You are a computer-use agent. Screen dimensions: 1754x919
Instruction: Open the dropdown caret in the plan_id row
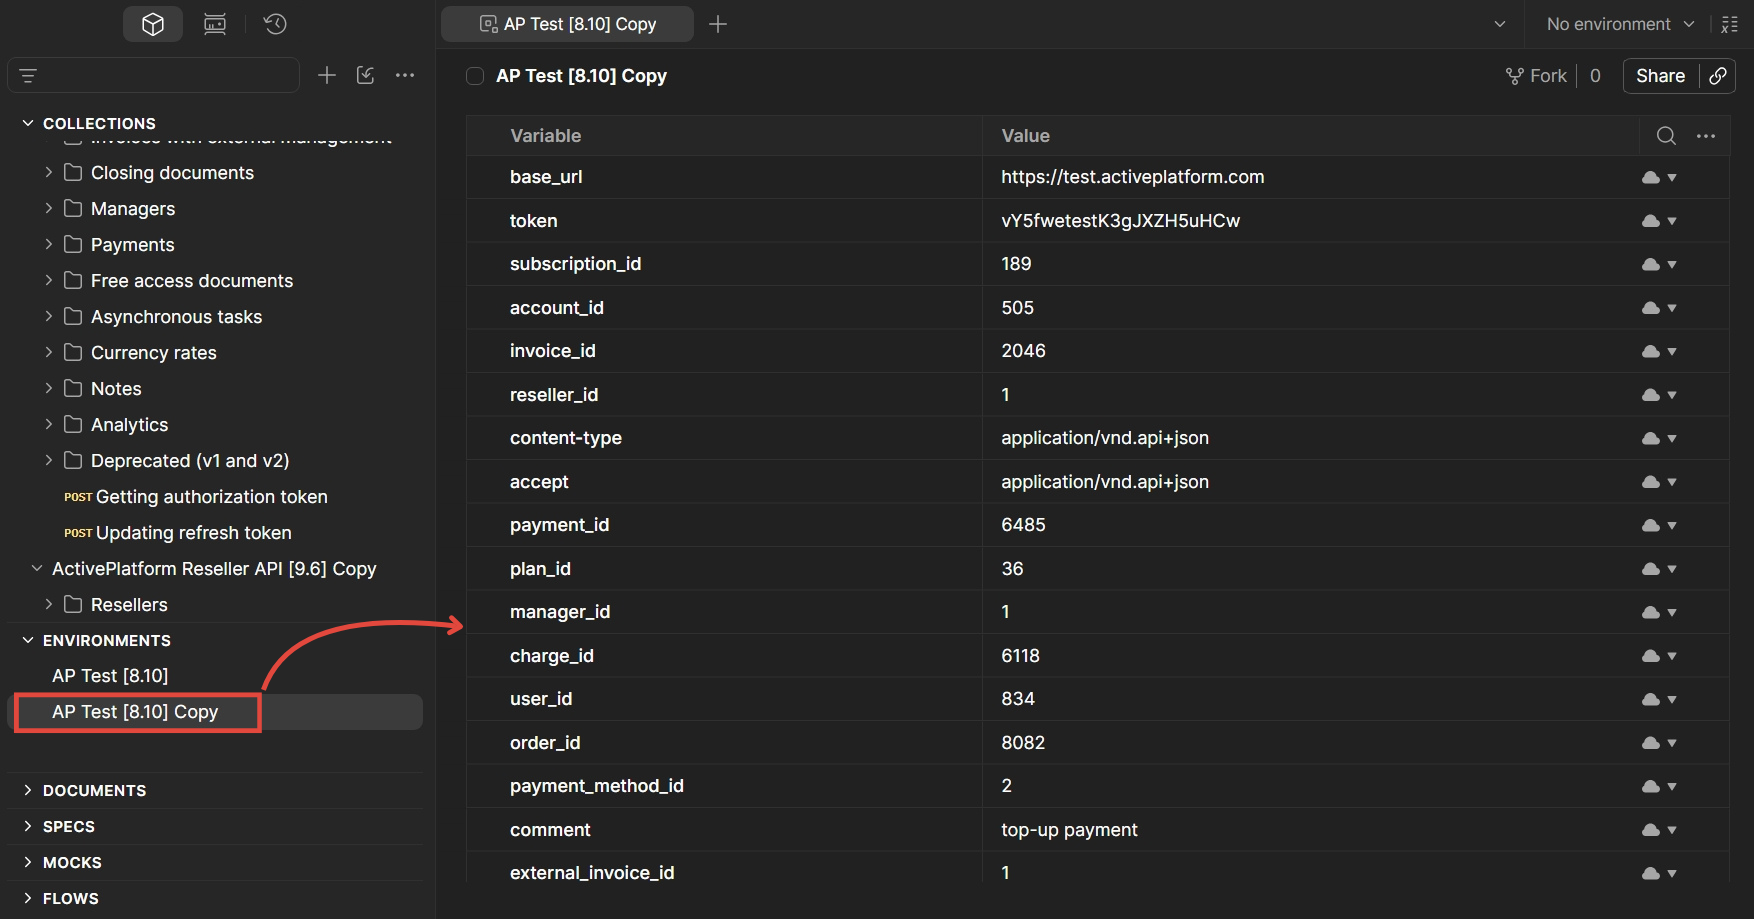pos(1672,569)
